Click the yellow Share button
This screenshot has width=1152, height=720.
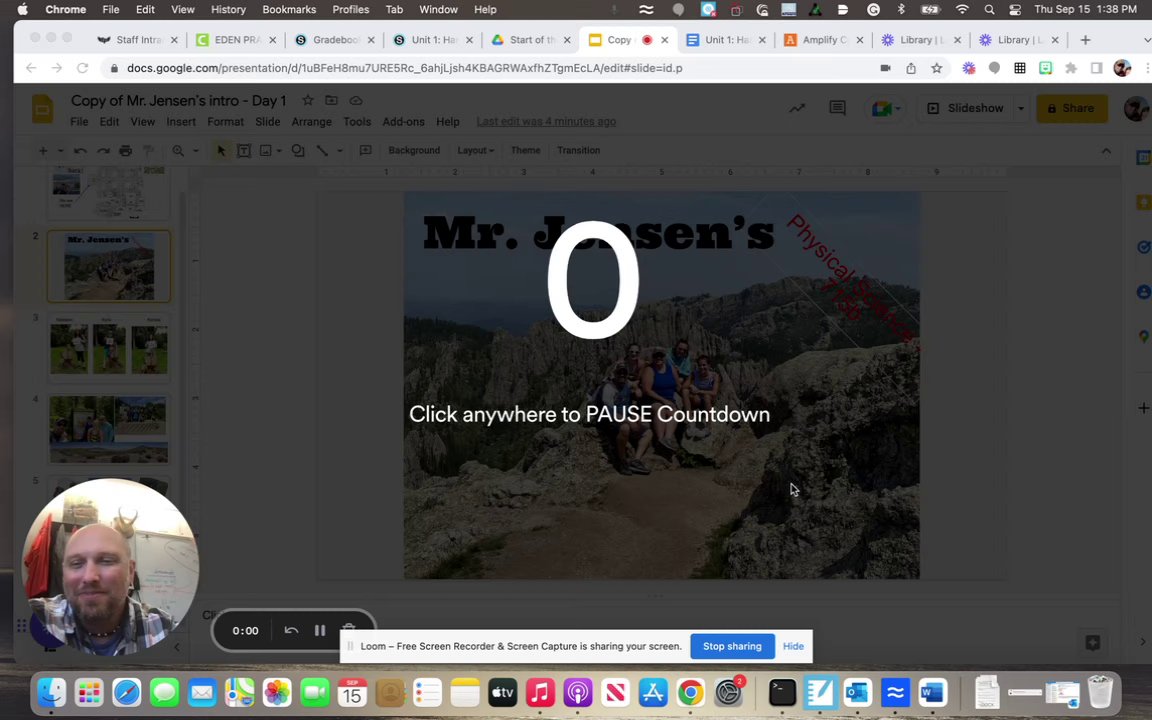tap(1071, 108)
